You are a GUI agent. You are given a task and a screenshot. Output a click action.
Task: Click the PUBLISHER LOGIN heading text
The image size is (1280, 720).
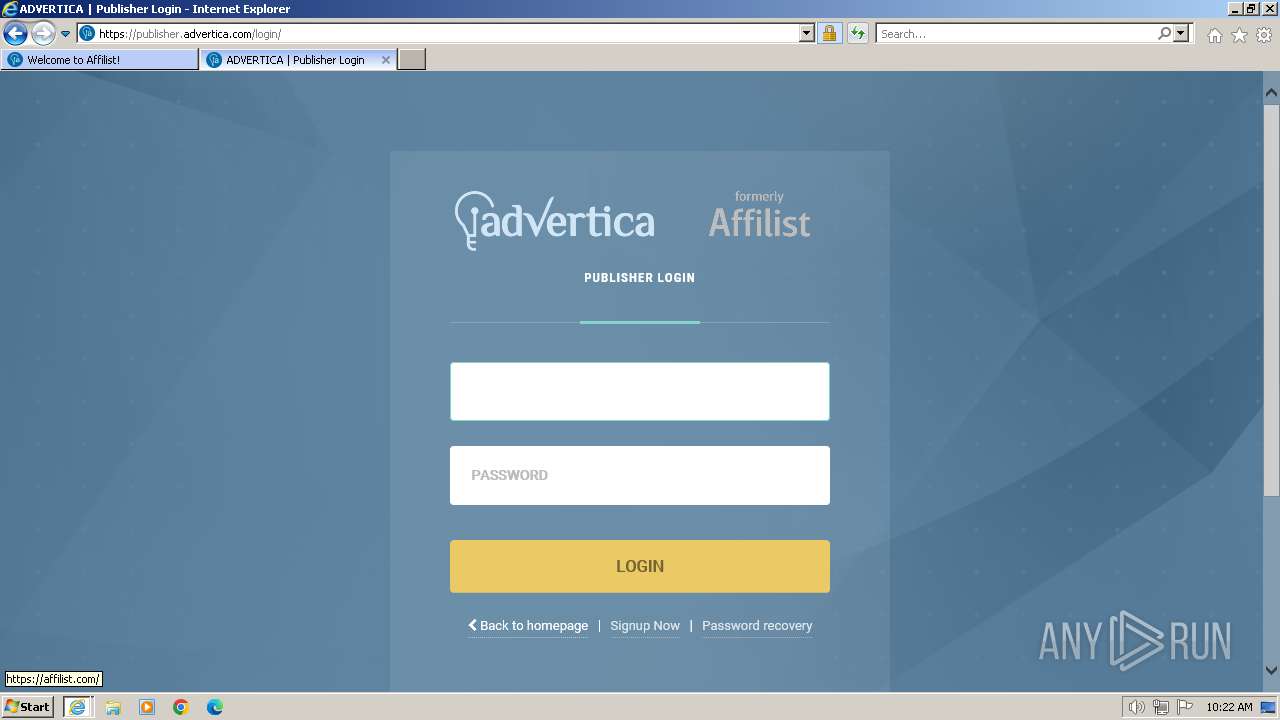click(640, 278)
